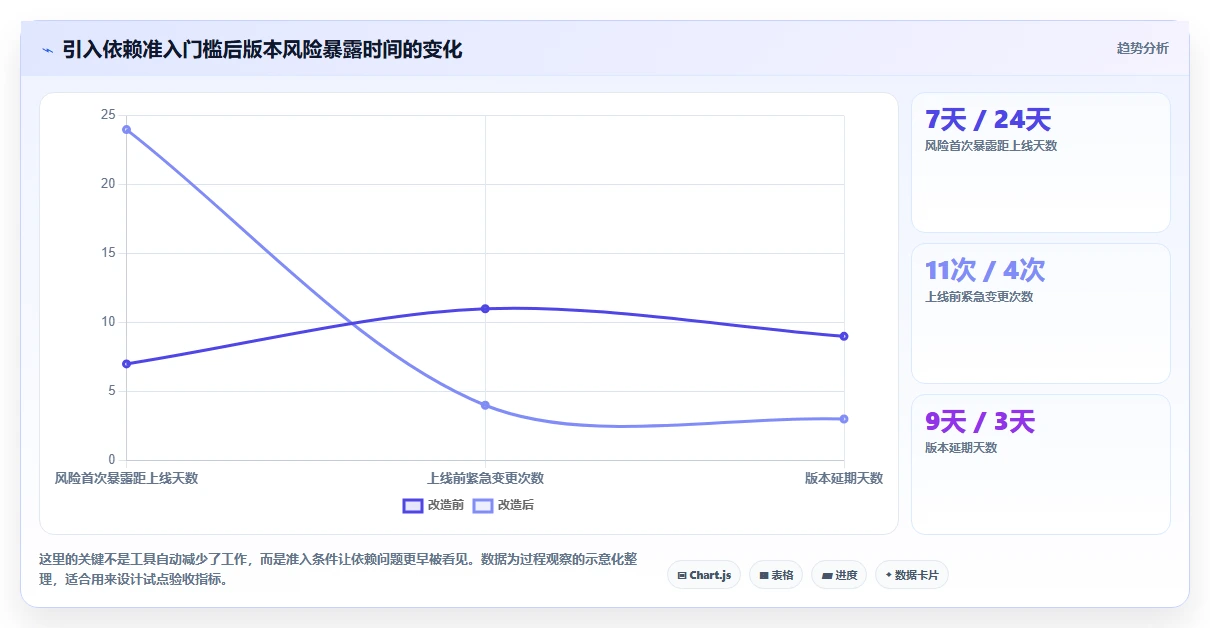Click the card caption 版本延期天数
Screen dimensions: 1210x628
coord(961,448)
